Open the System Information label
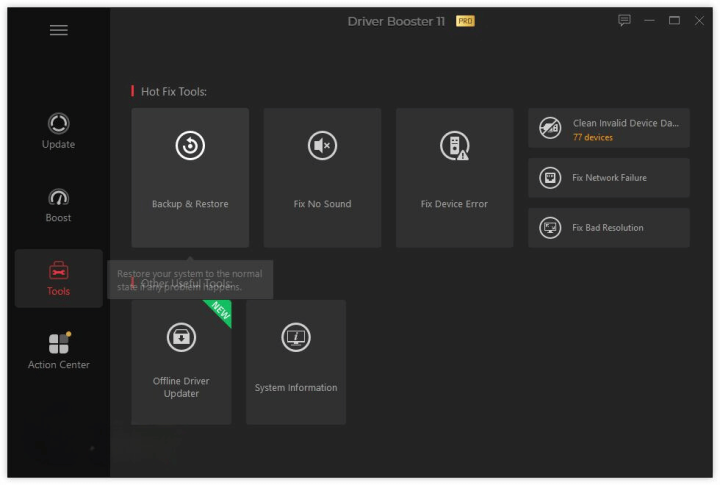Image resolution: width=720 pixels, height=485 pixels. pyautogui.click(x=296, y=388)
